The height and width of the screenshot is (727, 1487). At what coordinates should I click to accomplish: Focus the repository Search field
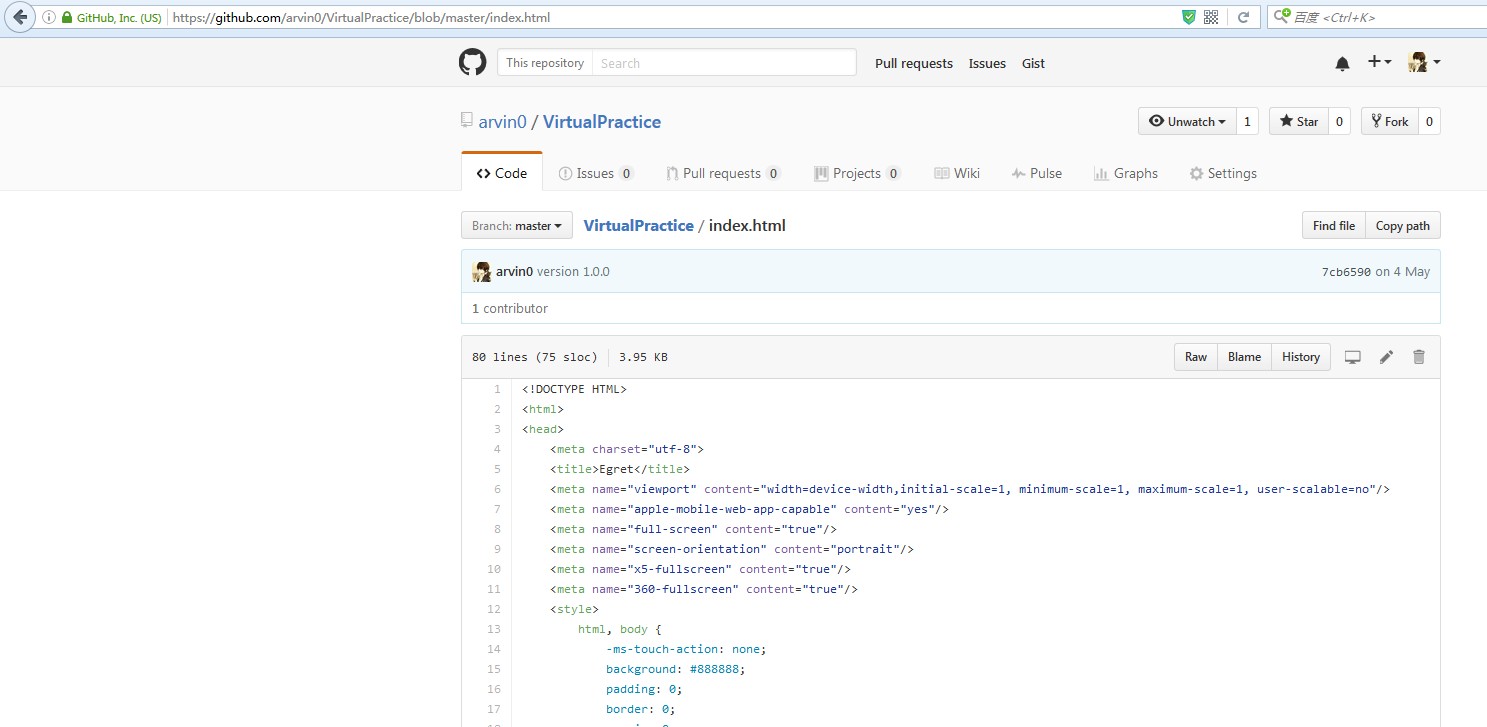[x=724, y=63]
